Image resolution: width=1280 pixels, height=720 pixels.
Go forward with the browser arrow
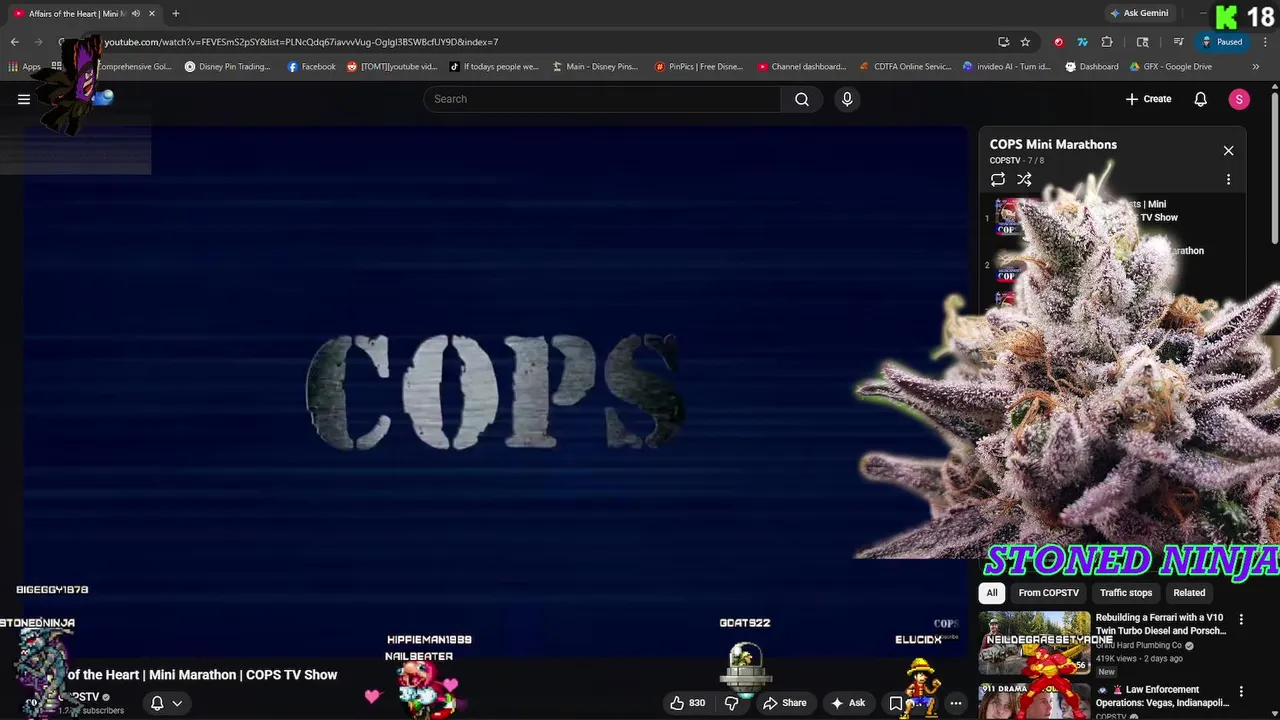38,42
